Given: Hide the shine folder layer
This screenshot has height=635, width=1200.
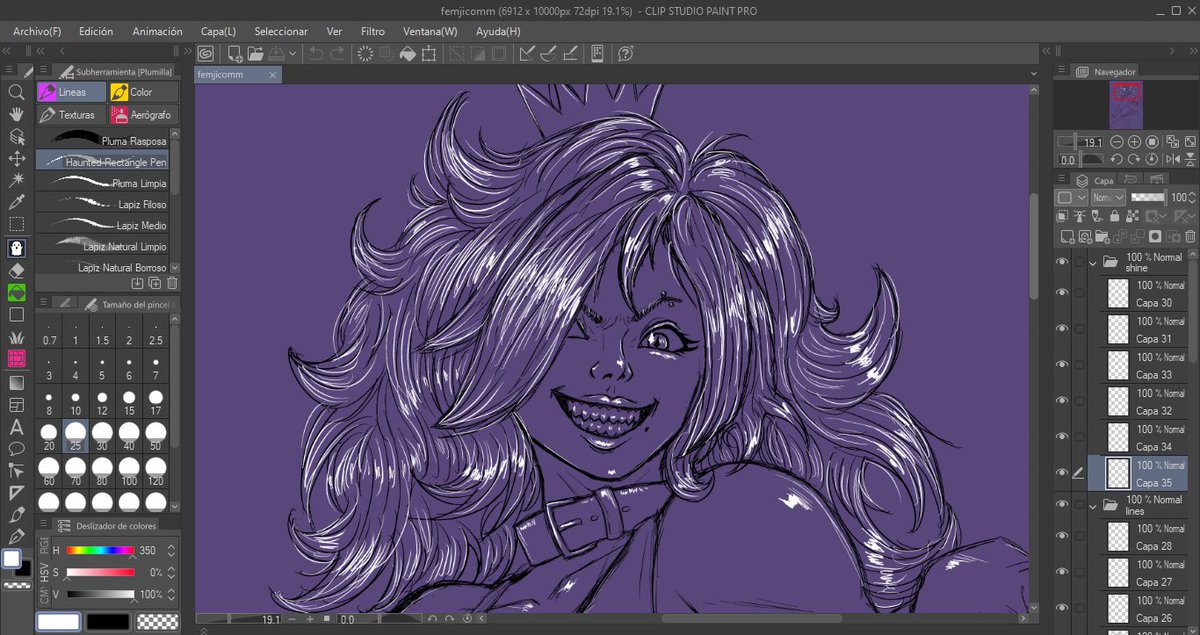Looking at the screenshot, I should point(1063,262).
